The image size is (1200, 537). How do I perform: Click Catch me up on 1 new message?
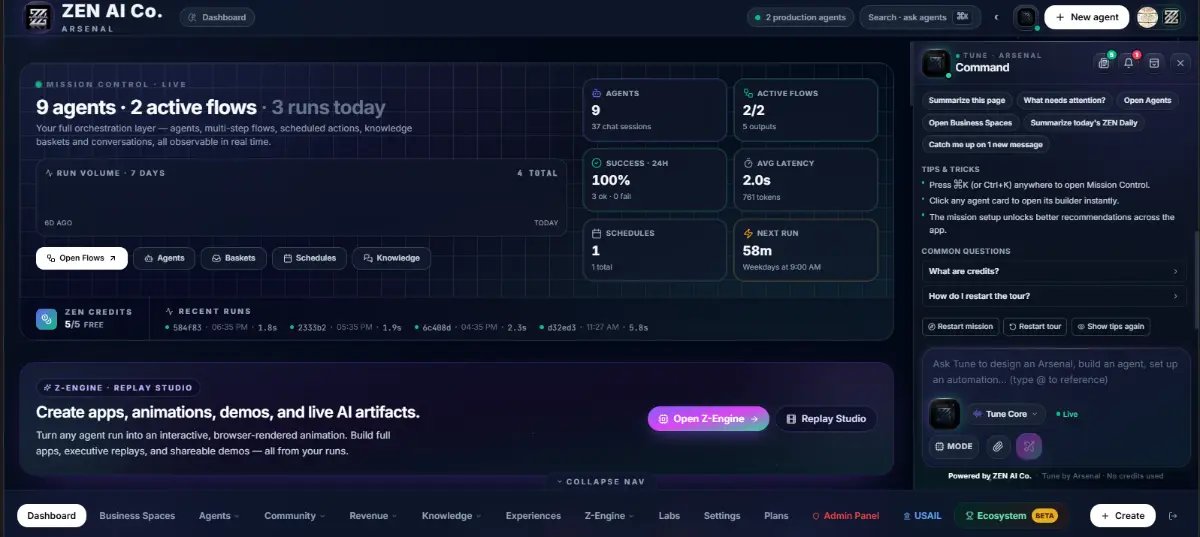(x=985, y=144)
